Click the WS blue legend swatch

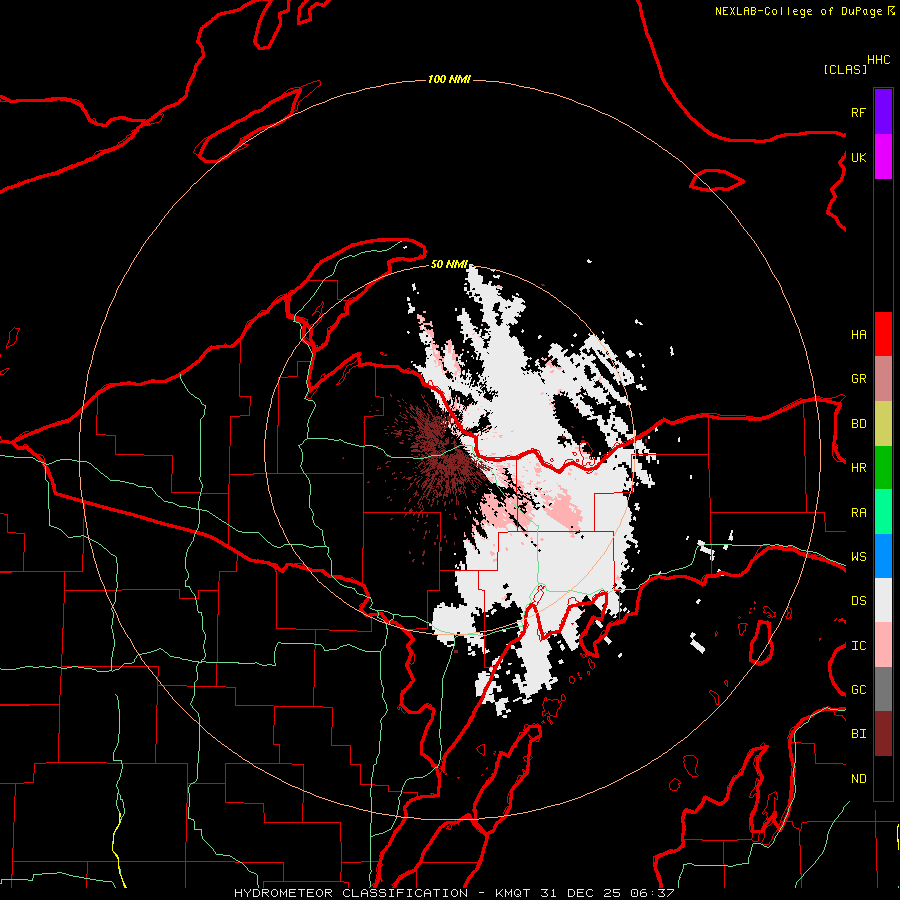click(x=883, y=556)
